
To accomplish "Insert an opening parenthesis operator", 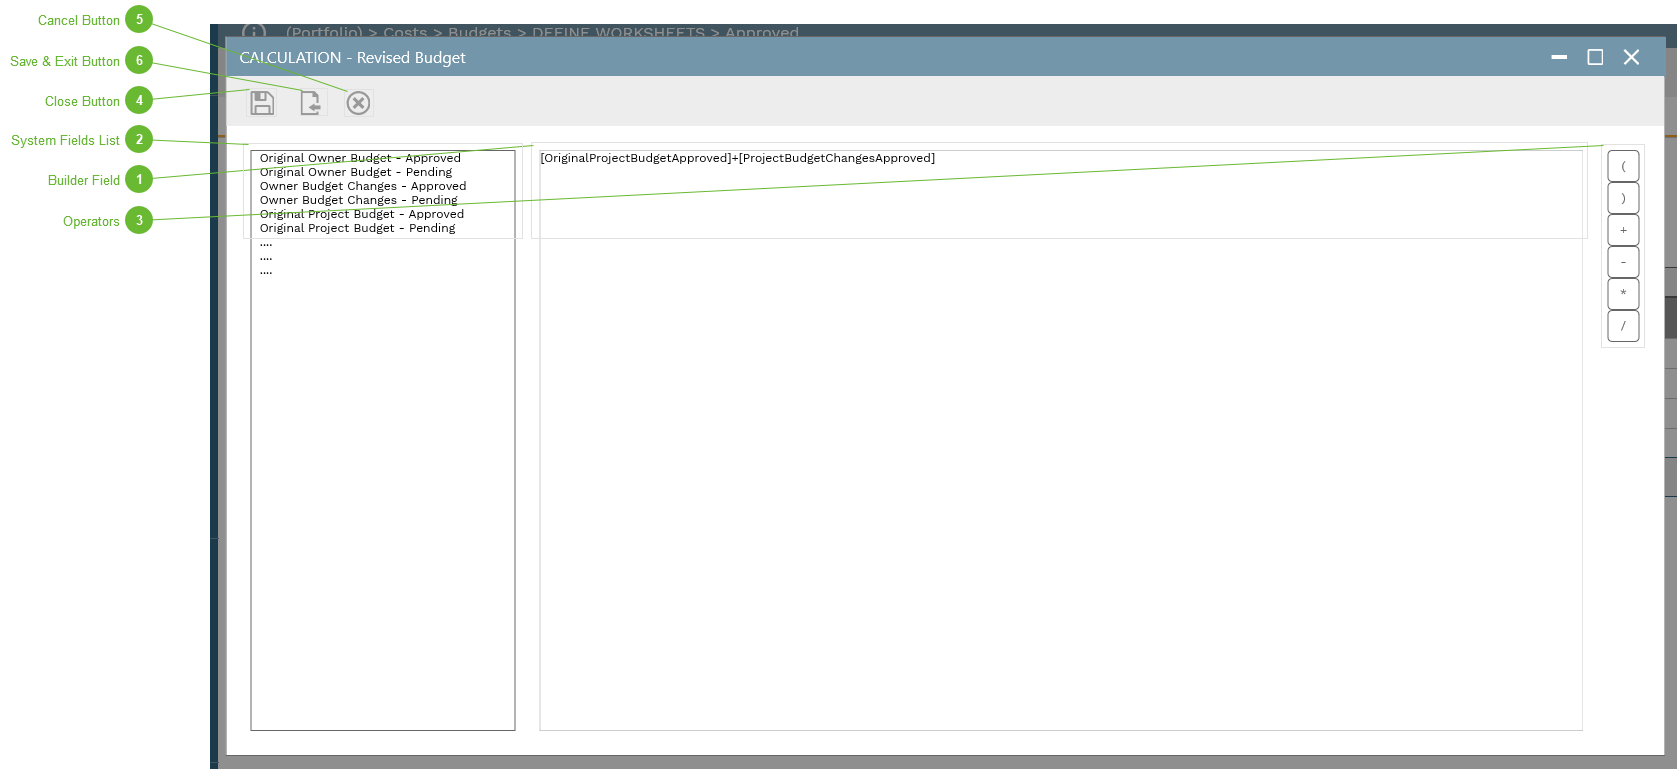I will [1623, 166].
